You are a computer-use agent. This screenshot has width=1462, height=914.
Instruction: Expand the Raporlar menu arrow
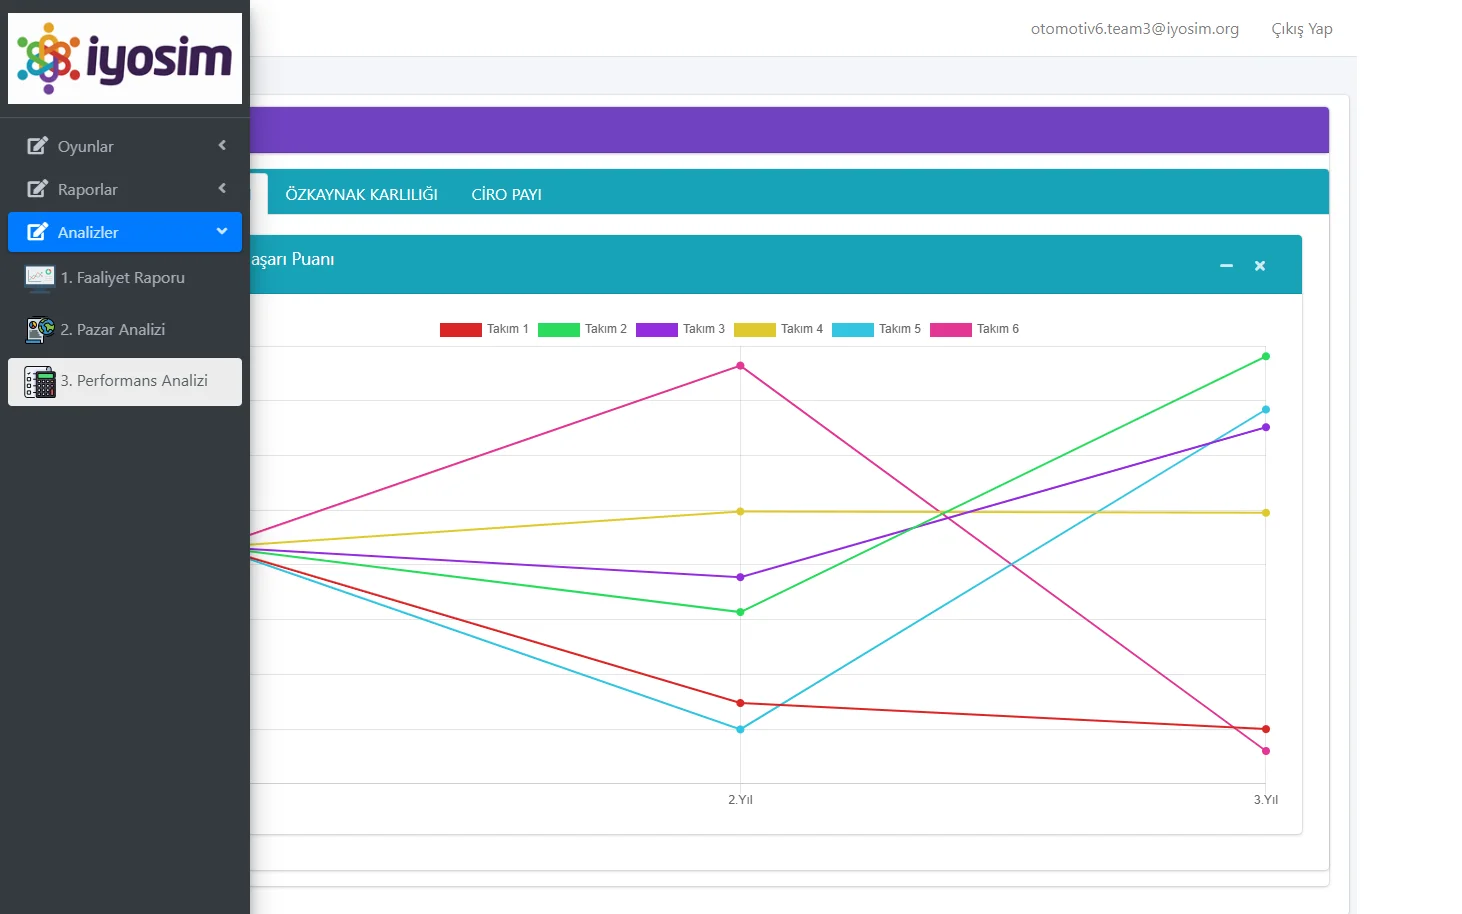(x=222, y=188)
